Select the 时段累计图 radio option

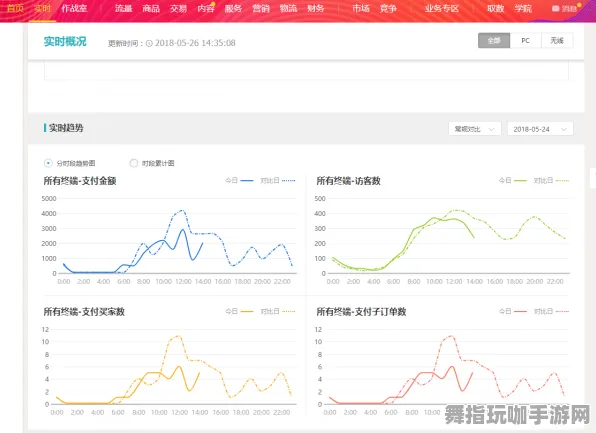(133, 163)
